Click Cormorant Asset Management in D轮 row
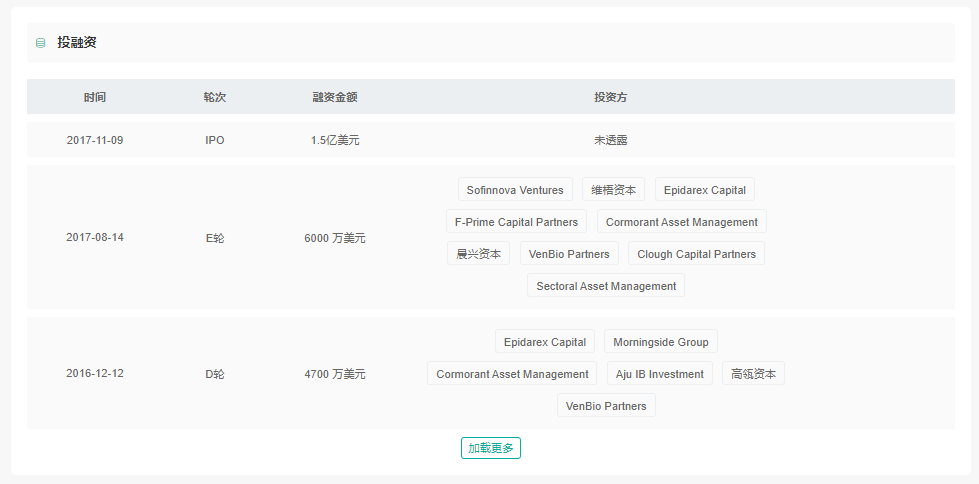 point(512,374)
